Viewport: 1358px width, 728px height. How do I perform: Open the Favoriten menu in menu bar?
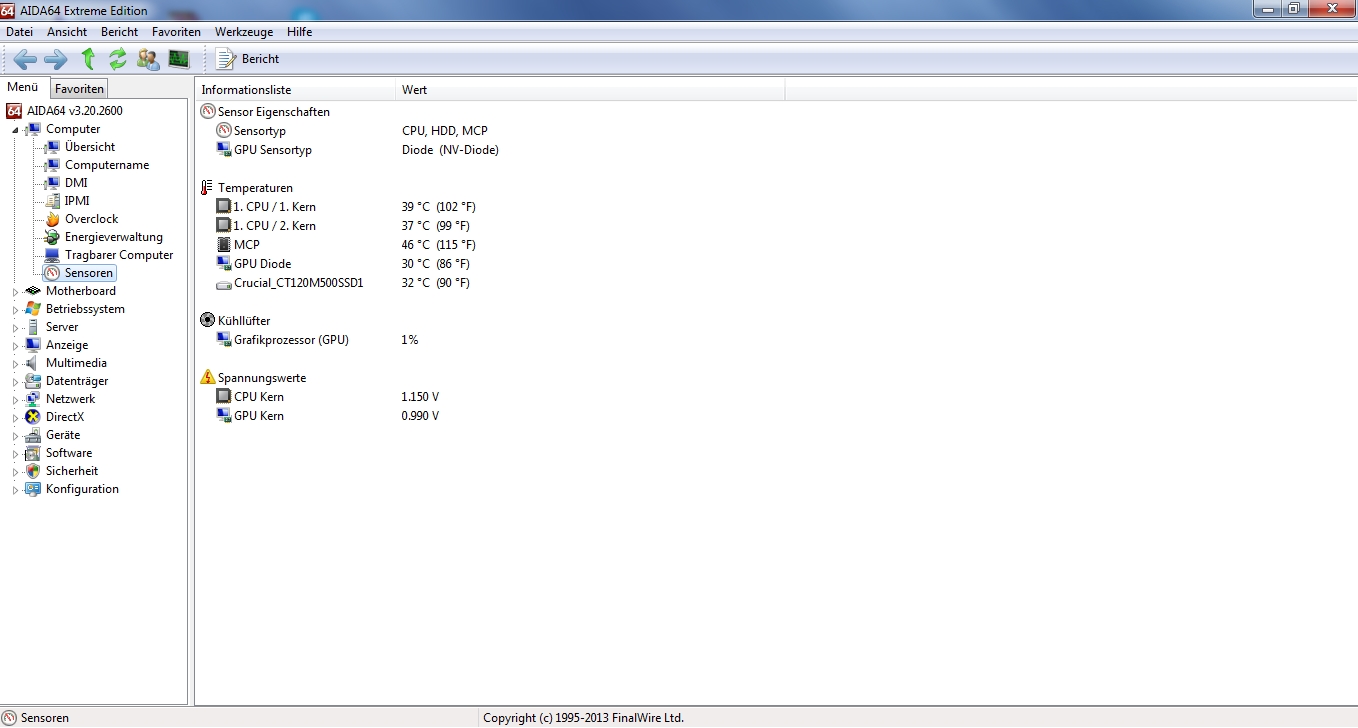[x=176, y=32]
